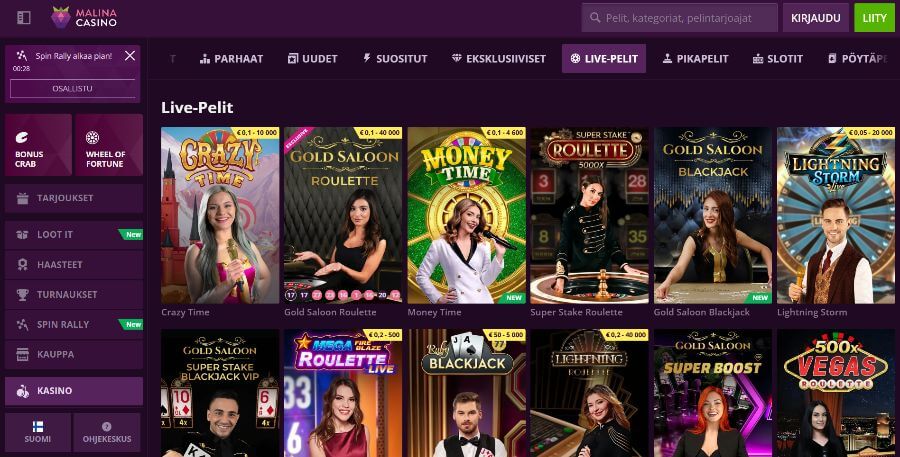The height and width of the screenshot is (457, 900).
Task: Select Loot It in the sidebar
Action: pos(74,235)
